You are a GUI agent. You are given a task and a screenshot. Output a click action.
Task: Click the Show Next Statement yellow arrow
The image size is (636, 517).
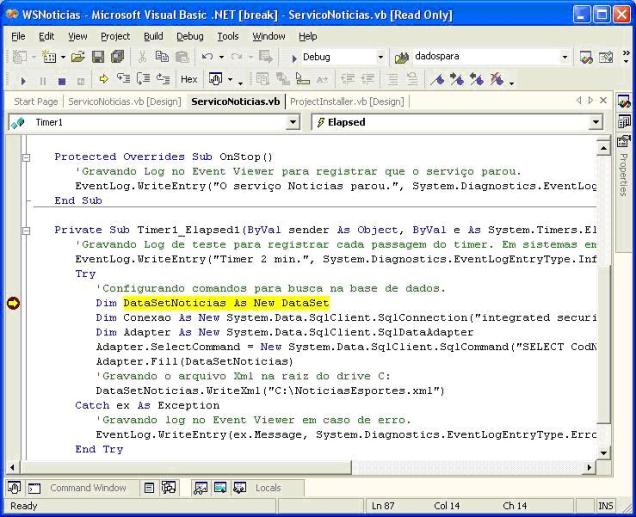[x=104, y=79]
